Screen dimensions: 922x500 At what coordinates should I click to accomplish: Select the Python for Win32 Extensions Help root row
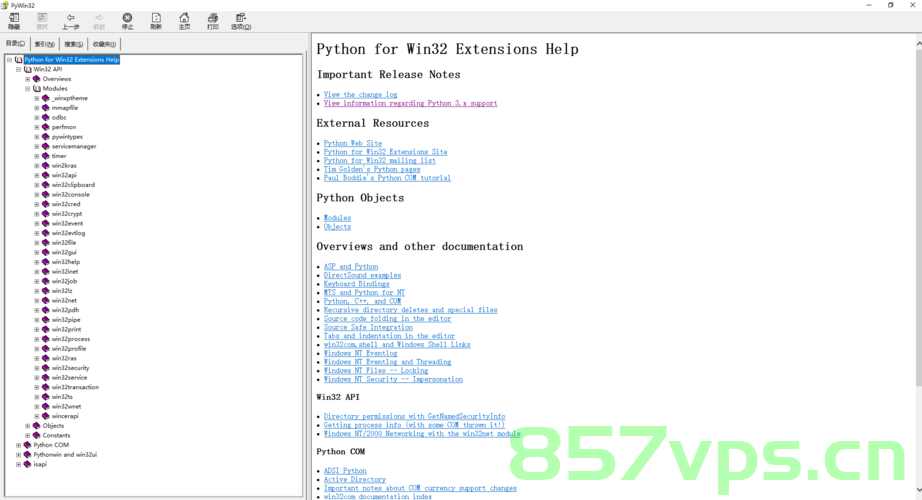[x=72, y=59]
